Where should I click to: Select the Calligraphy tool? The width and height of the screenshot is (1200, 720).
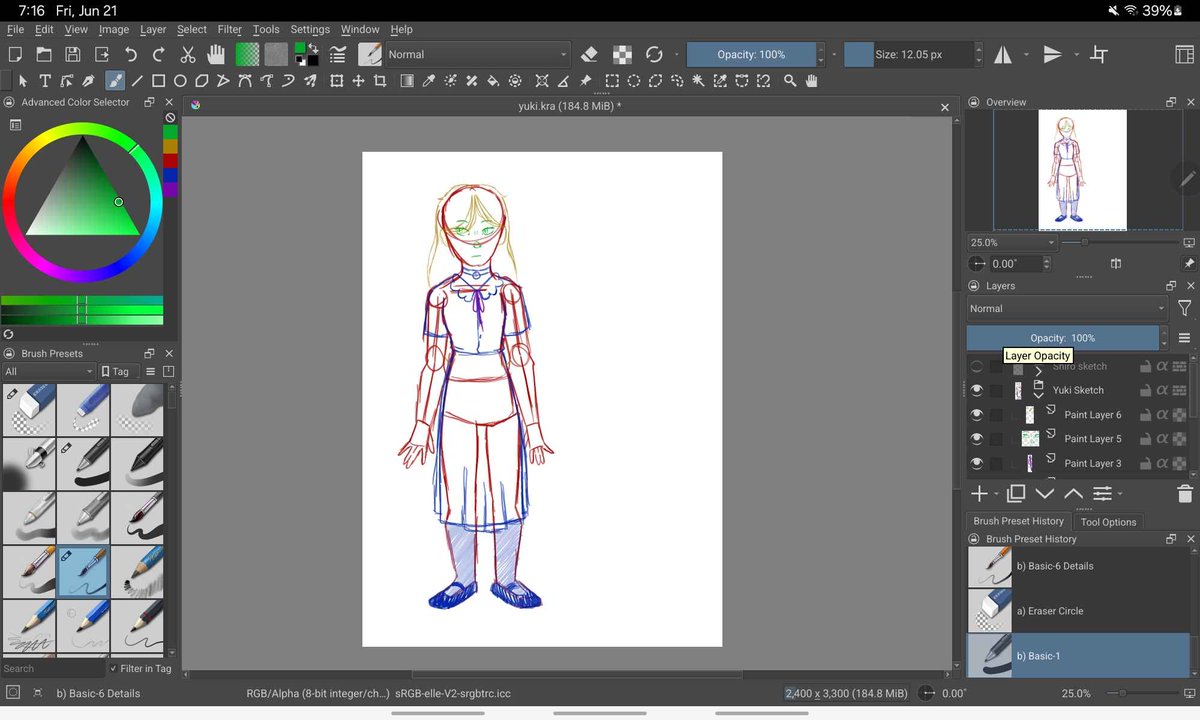pyautogui.click(x=88, y=81)
